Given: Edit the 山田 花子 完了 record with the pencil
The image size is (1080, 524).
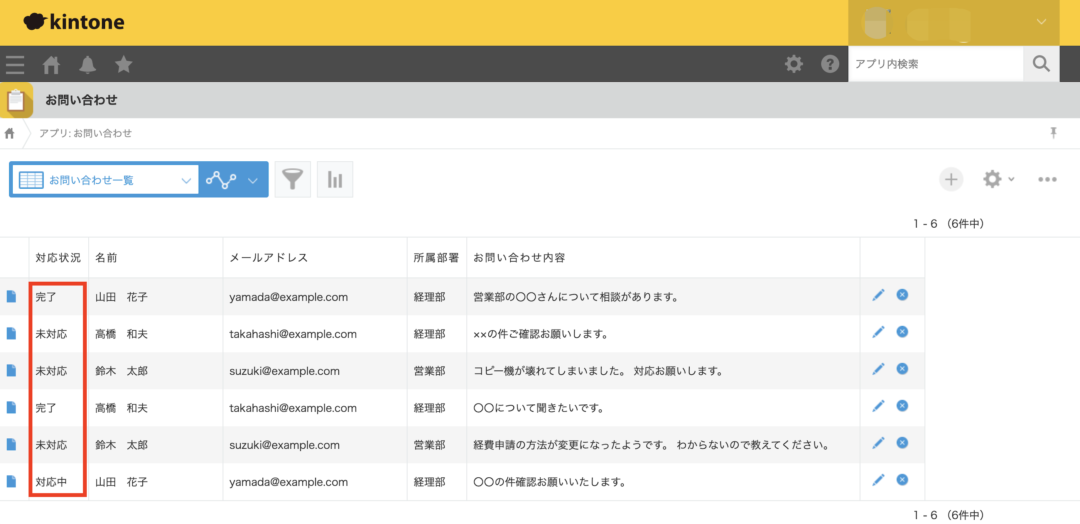Looking at the screenshot, I should [x=878, y=295].
